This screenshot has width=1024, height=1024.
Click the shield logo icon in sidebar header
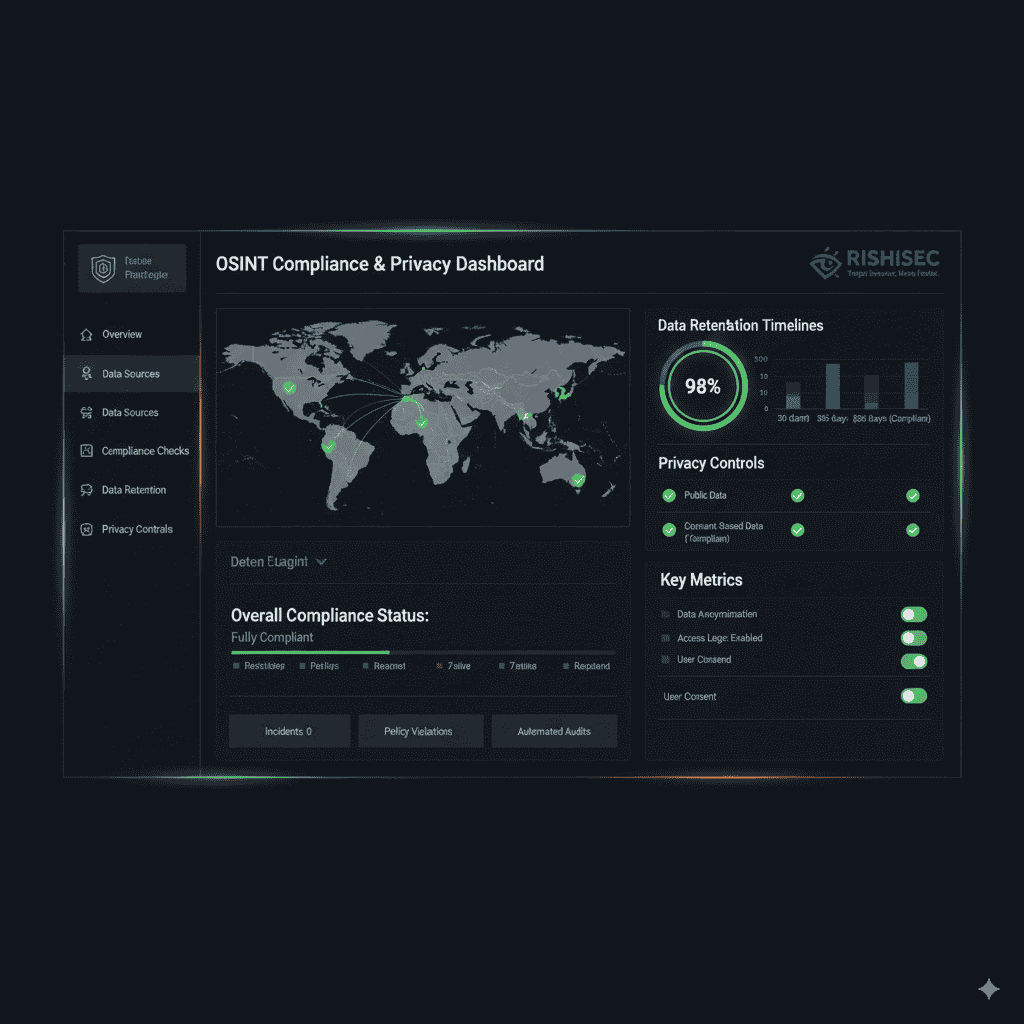(x=103, y=267)
